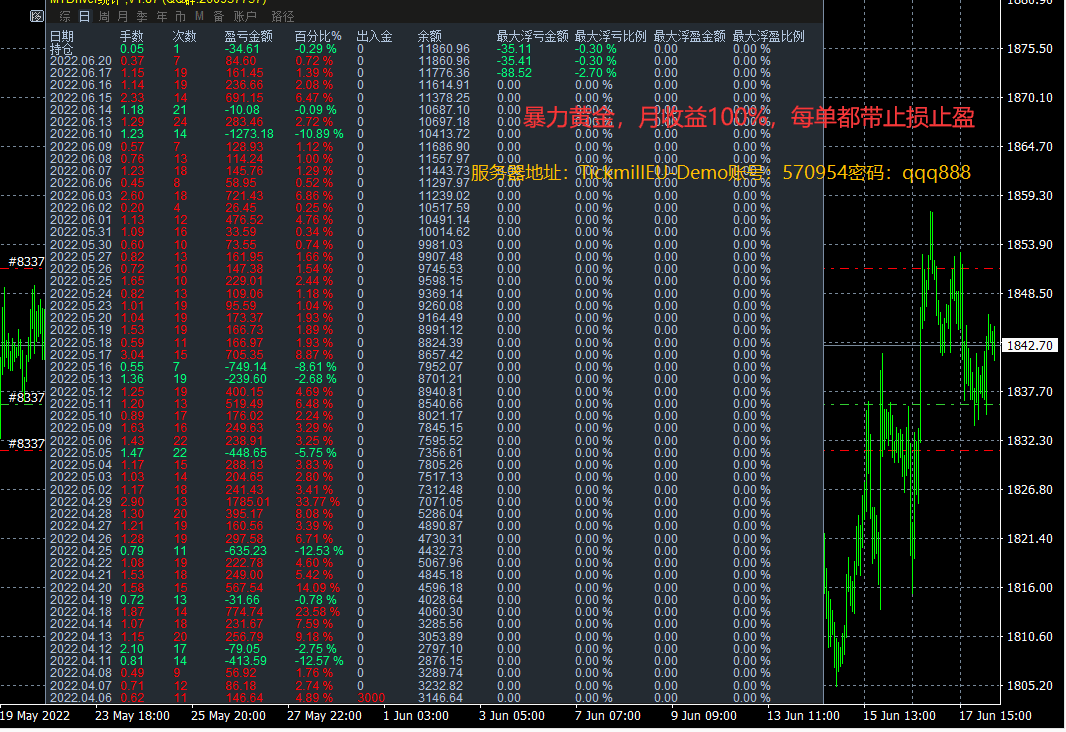The height and width of the screenshot is (732, 1066).
Task: Select the 2022.06.03 date row
Action: click(81, 196)
